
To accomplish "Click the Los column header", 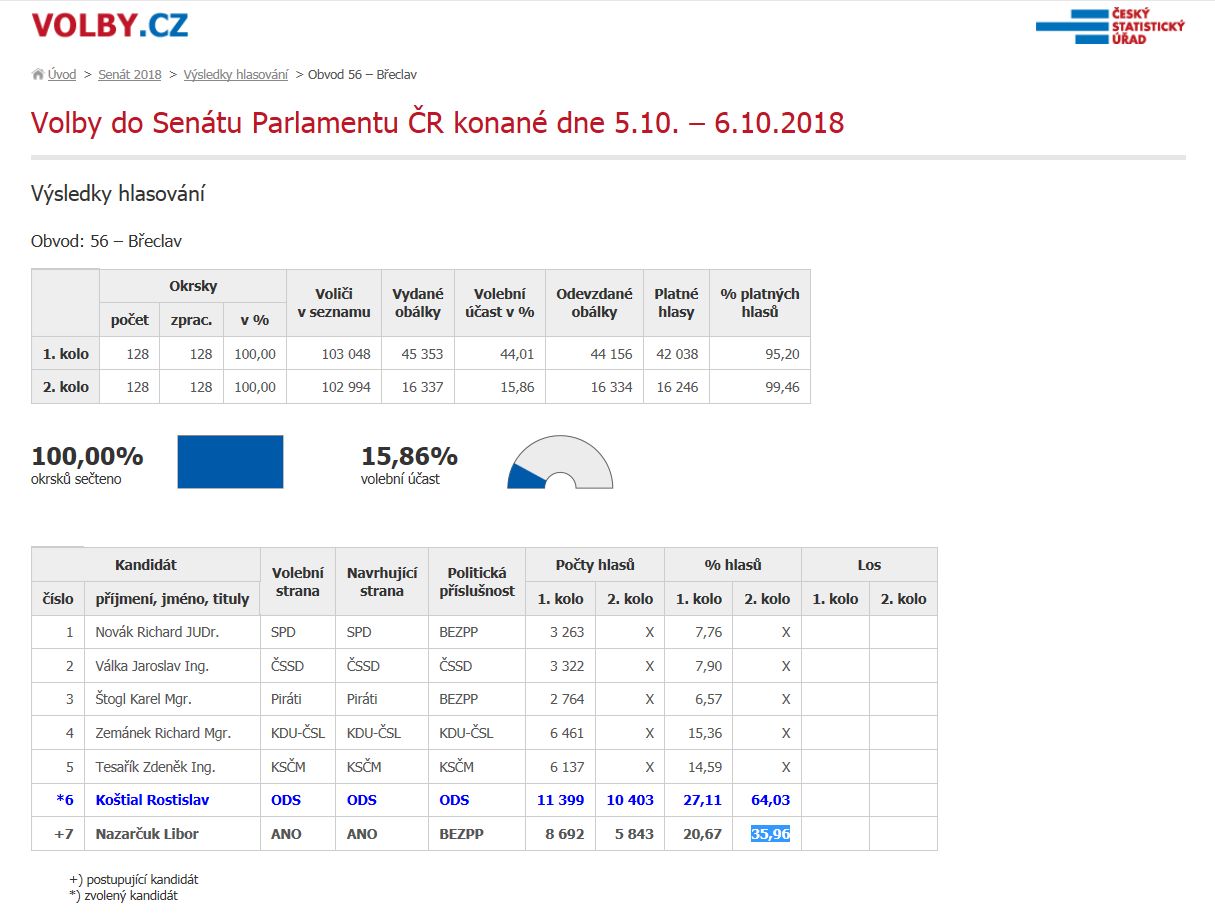I will (x=869, y=565).
